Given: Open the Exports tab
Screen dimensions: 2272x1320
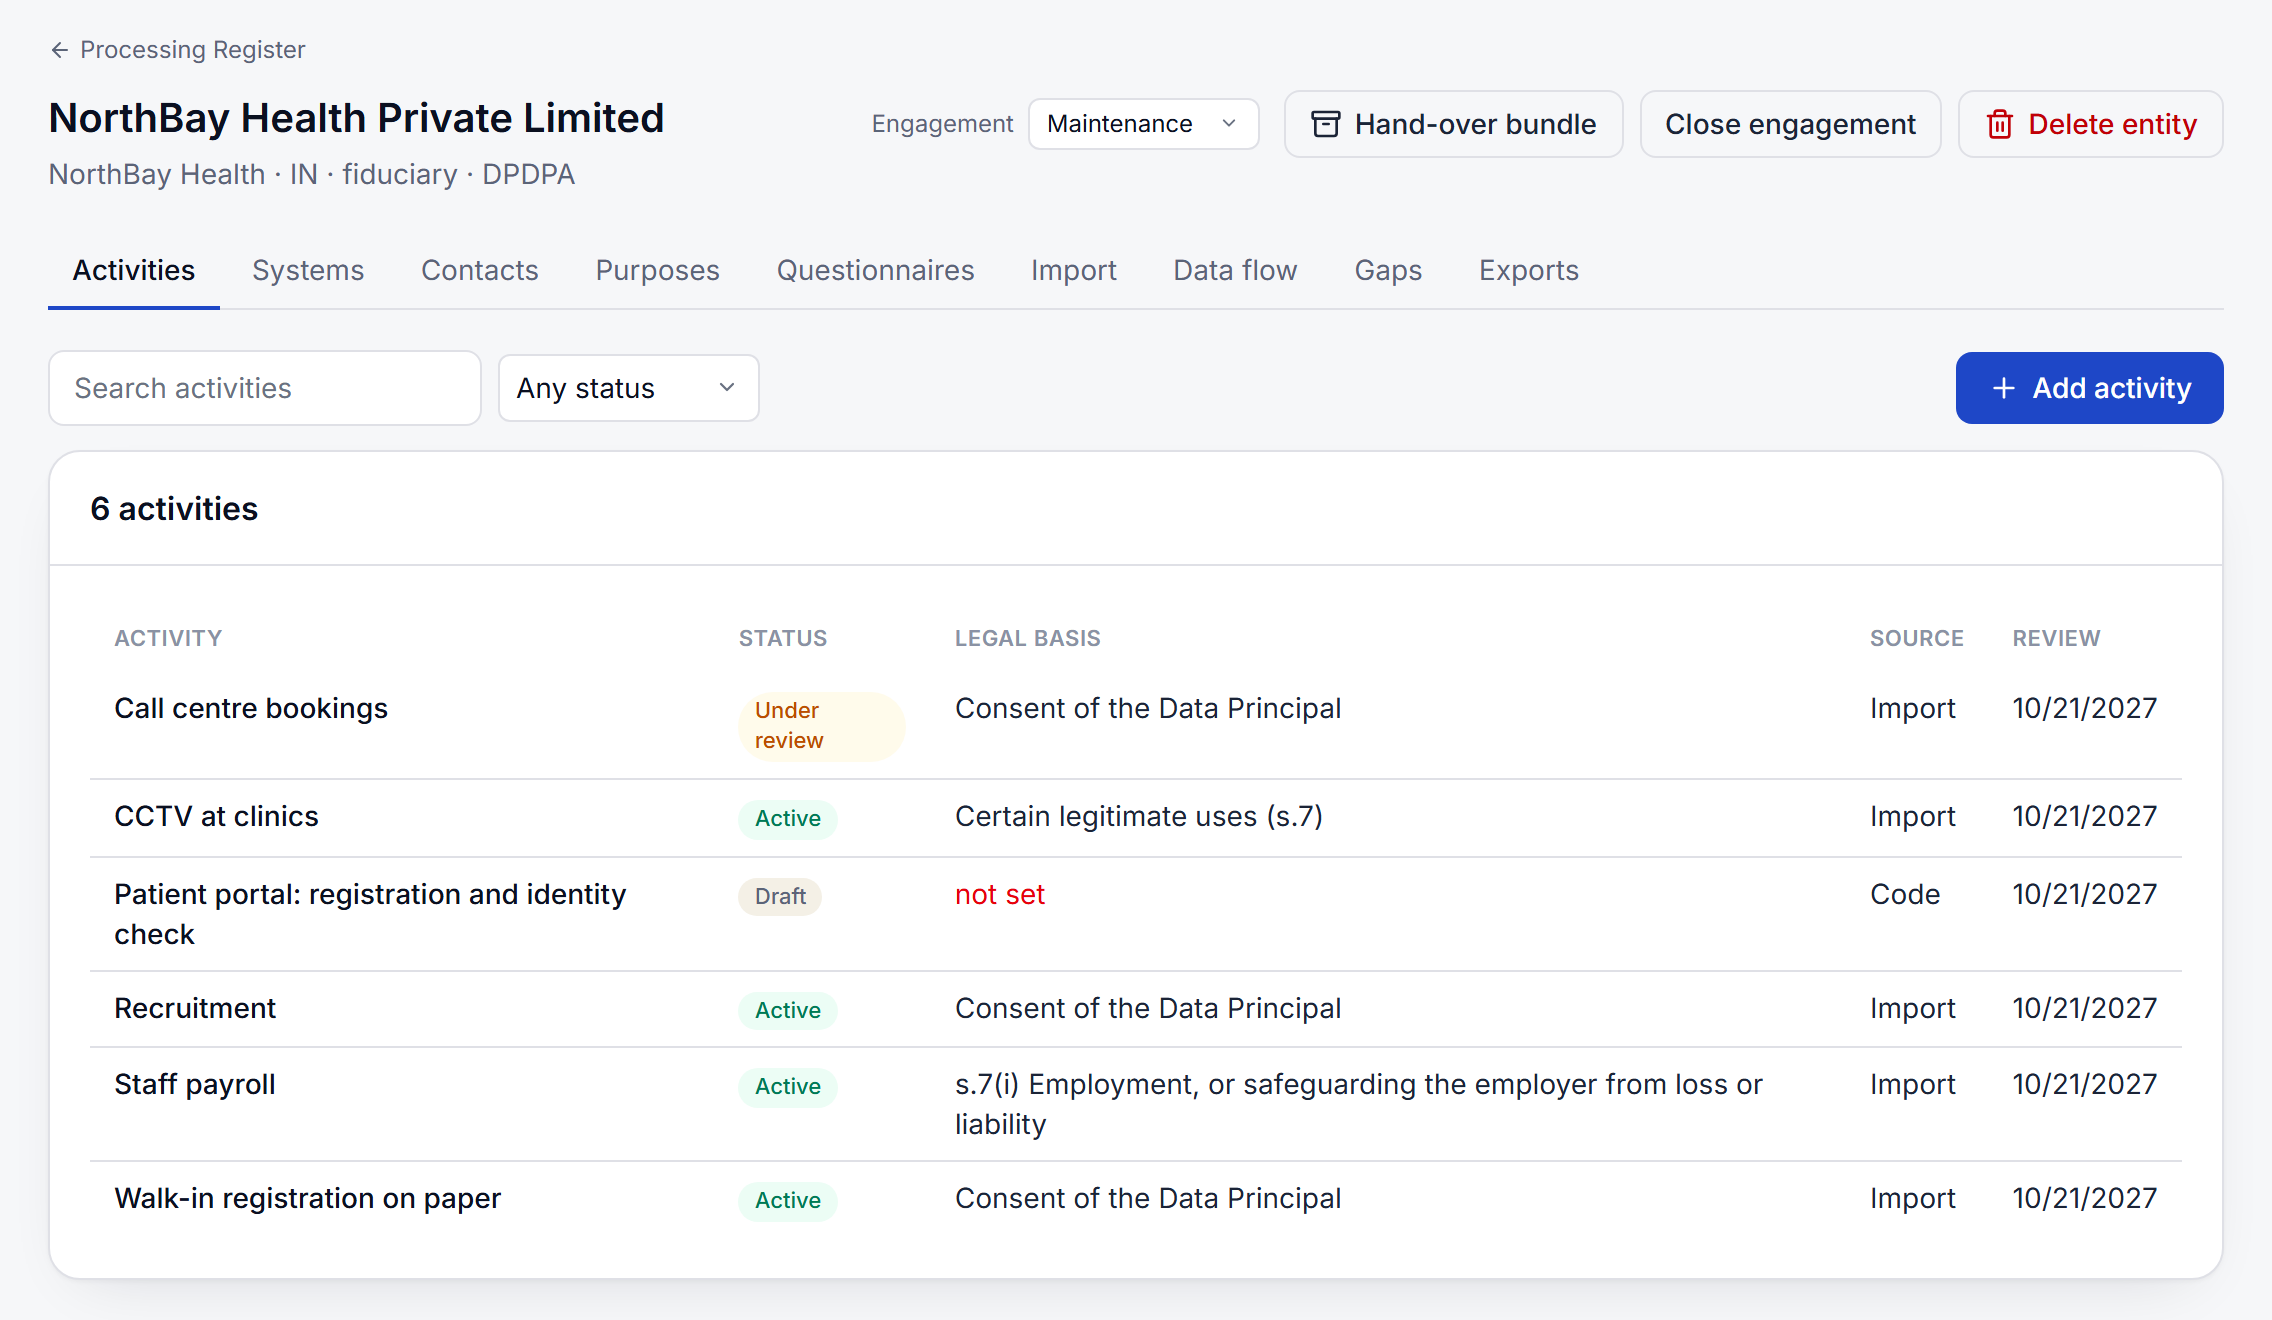Looking at the screenshot, I should [1528, 270].
